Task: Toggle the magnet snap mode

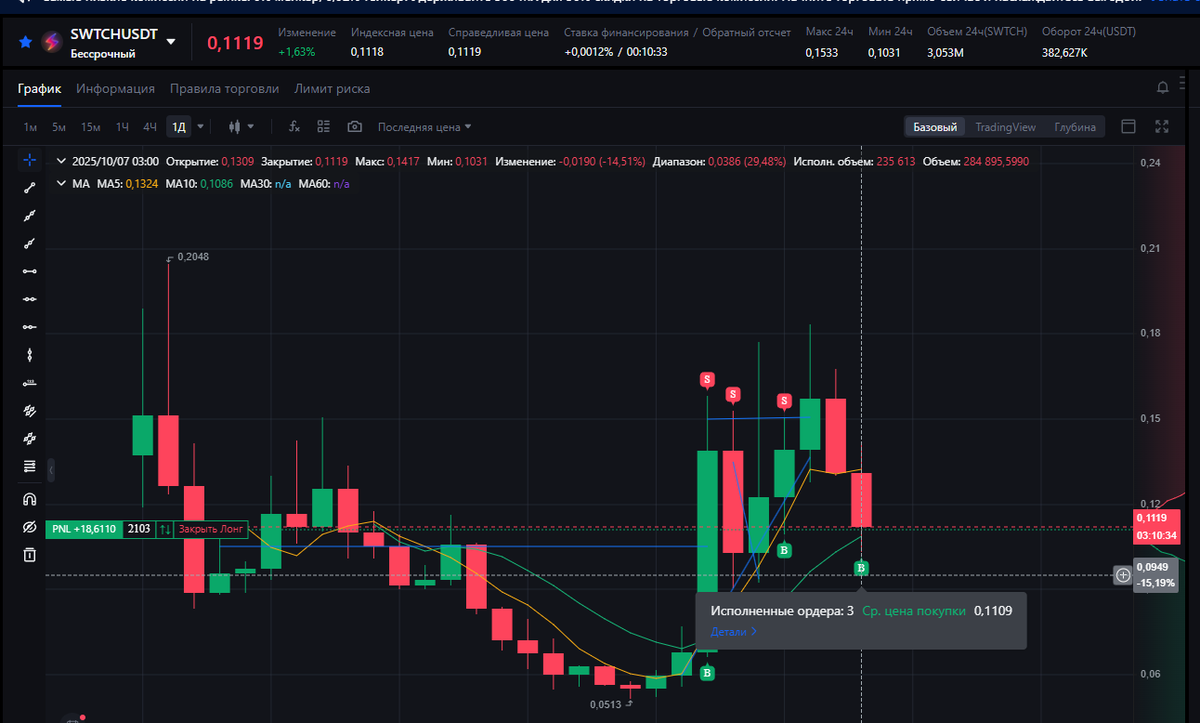Action: [x=30, y=499]
